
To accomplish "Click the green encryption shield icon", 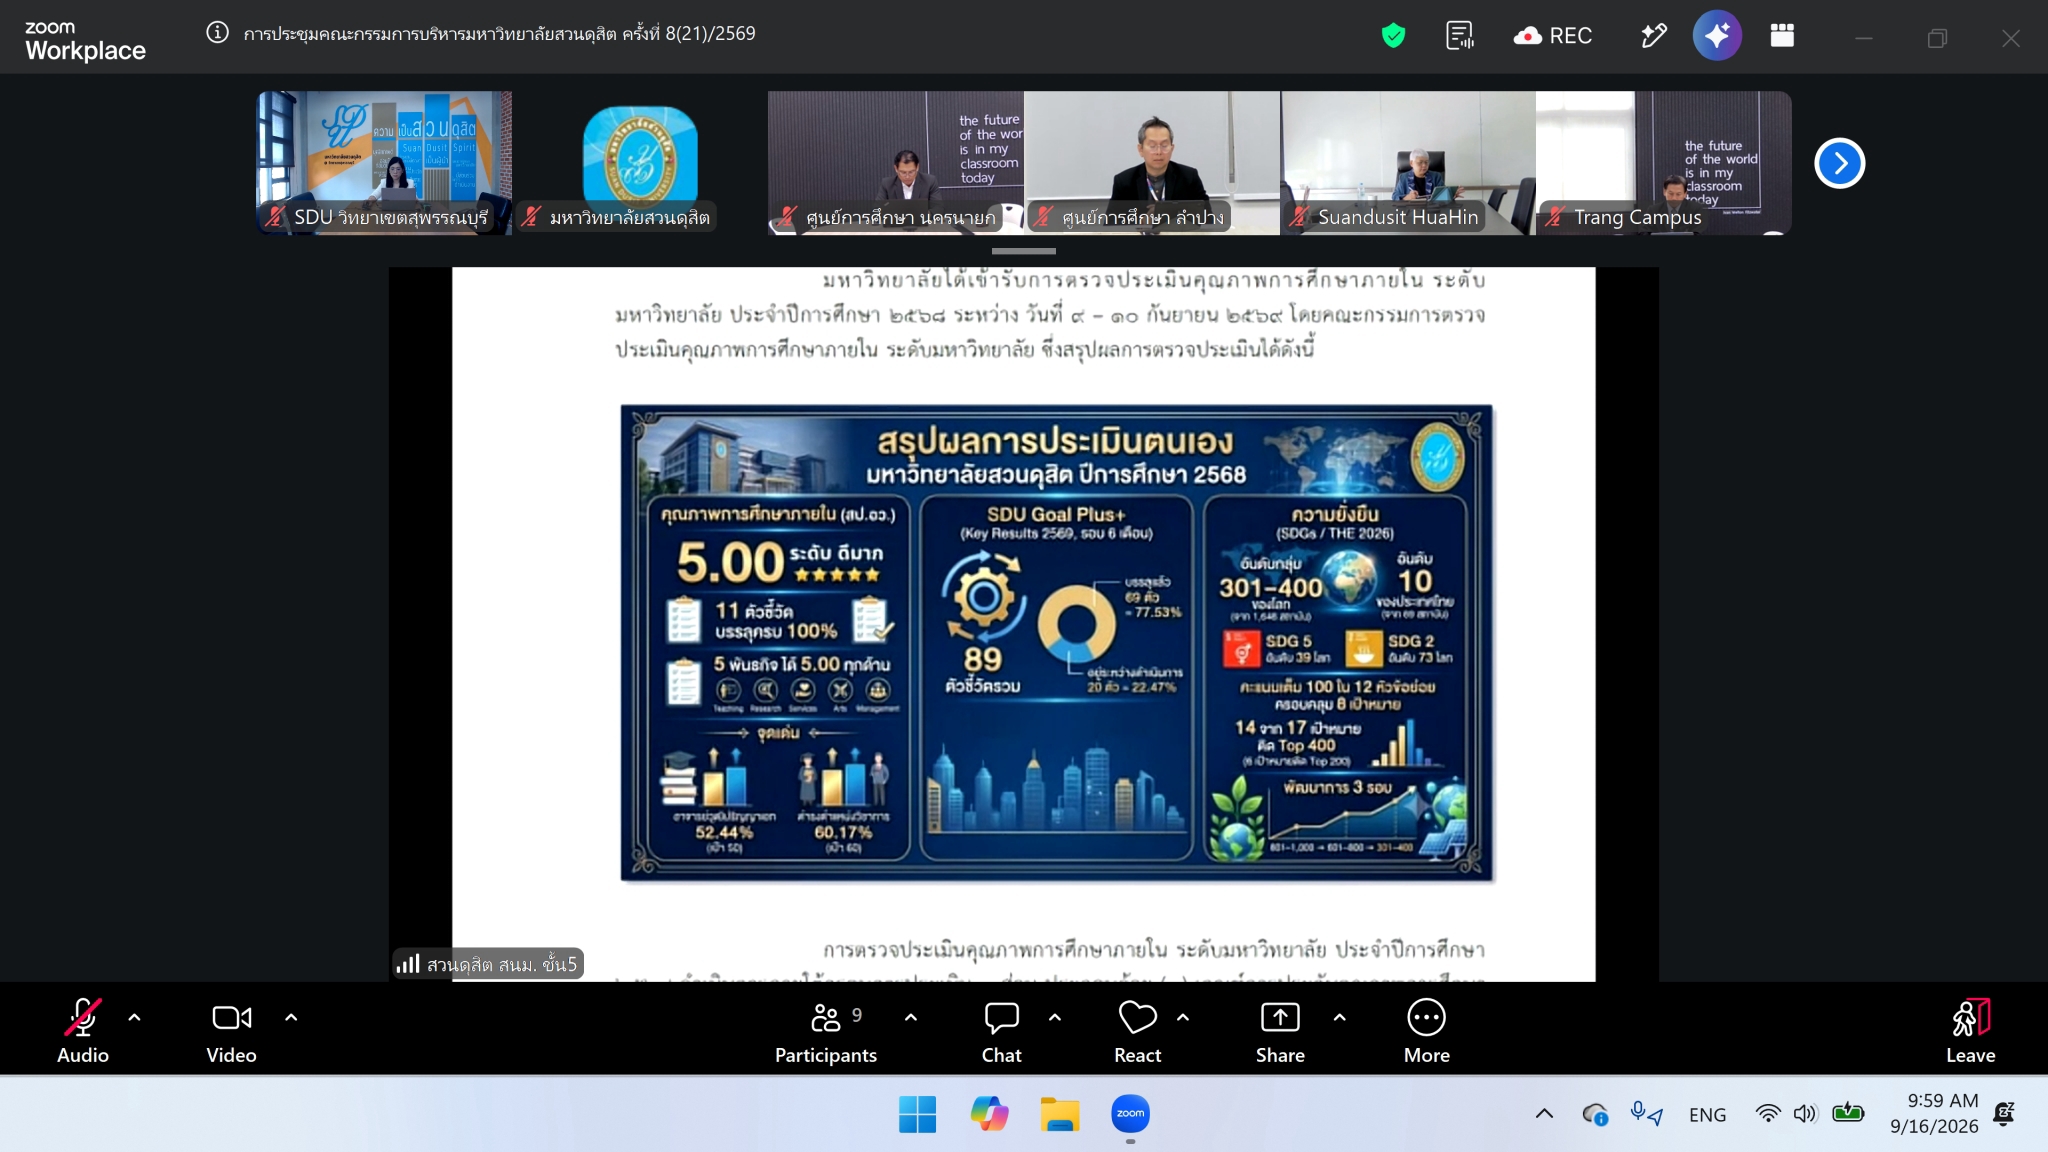I will click(x=1393, y=36).
